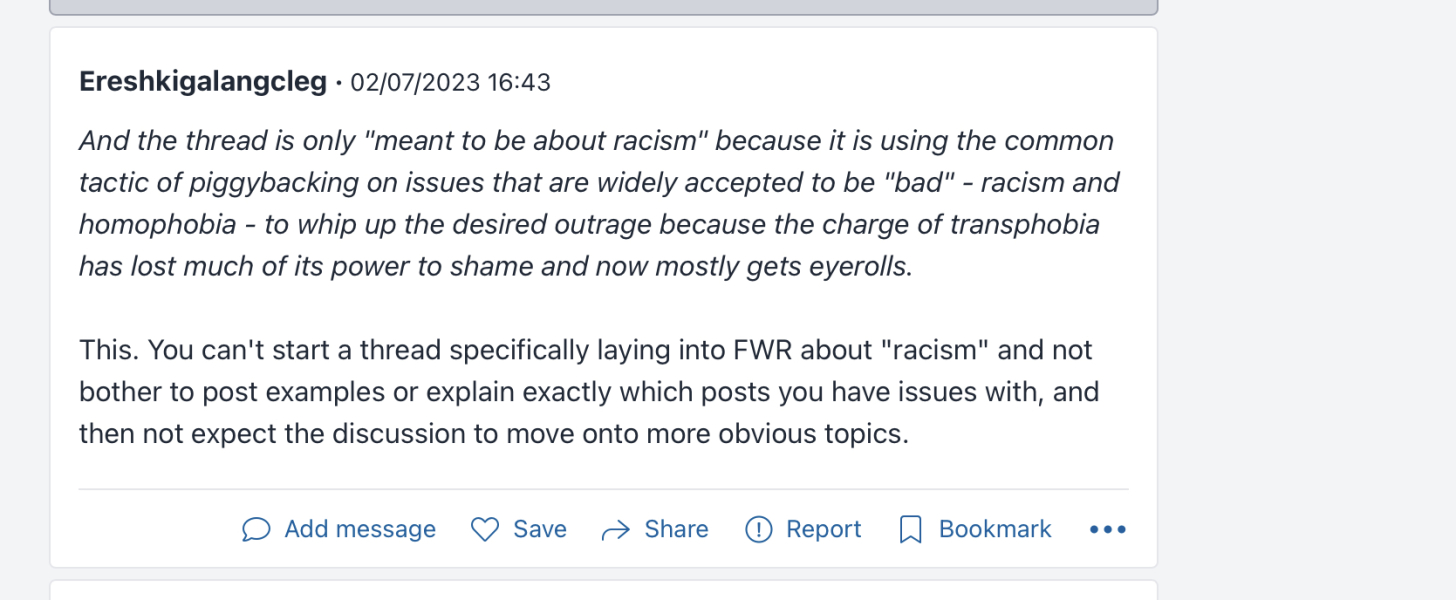Select the "Share" text link
Image resolution: width=1456 pixels, height=600 pixels.
point(676,529)
